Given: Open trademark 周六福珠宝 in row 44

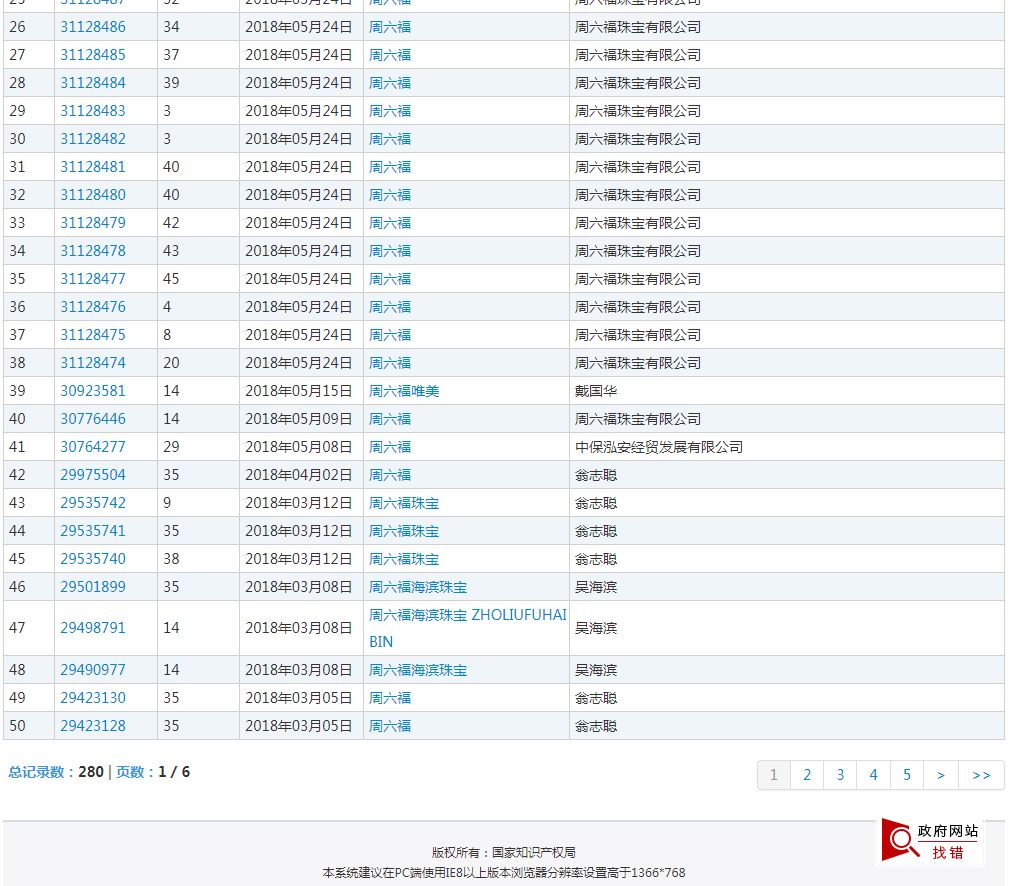Looking at the screenshot, I should pyautogui.click(x=404, y=531).
